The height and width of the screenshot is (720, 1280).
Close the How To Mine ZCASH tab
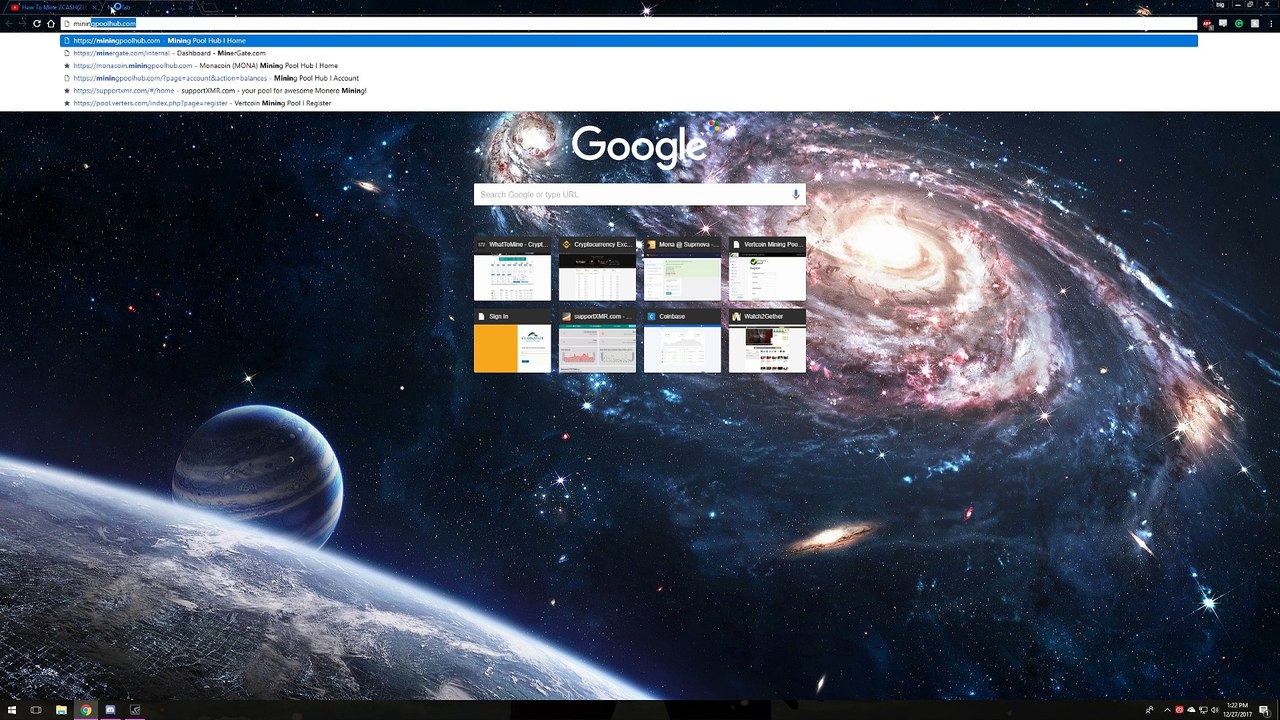[x=93, y=7]
